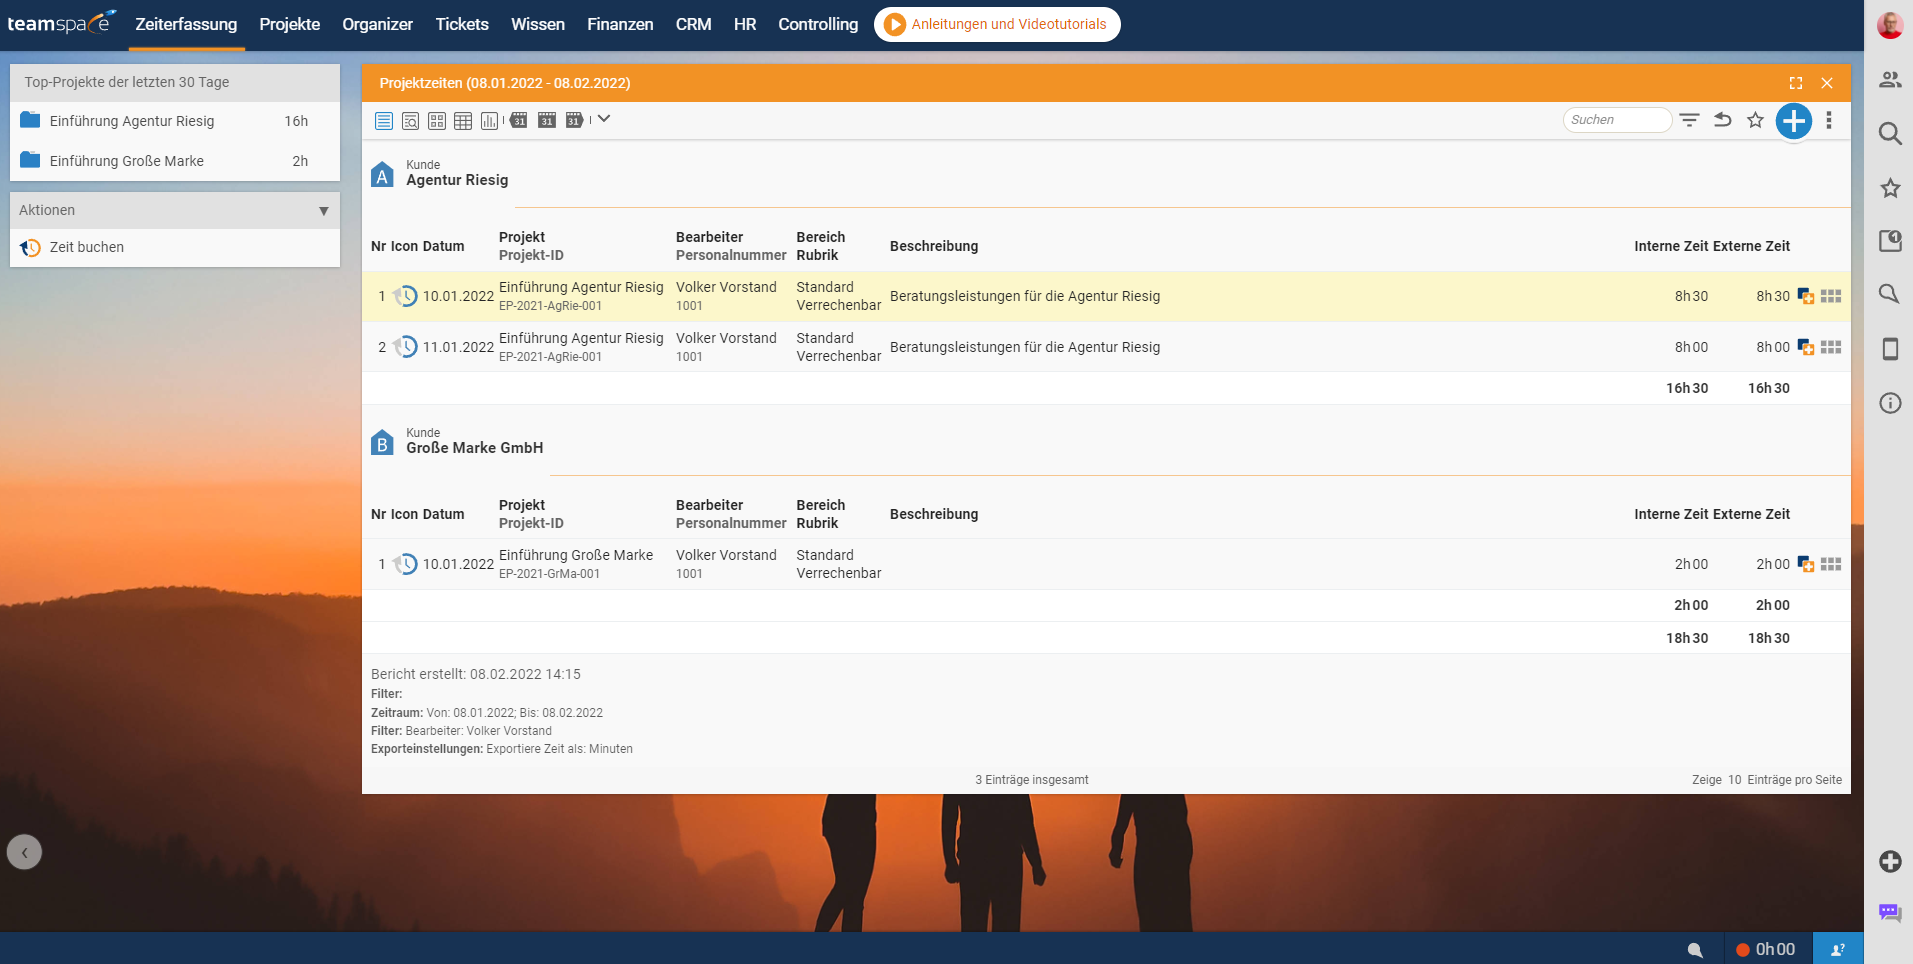Open the bar chart view icon
The width and height of the screenshot is (1913, 964).
click(489, 120)
